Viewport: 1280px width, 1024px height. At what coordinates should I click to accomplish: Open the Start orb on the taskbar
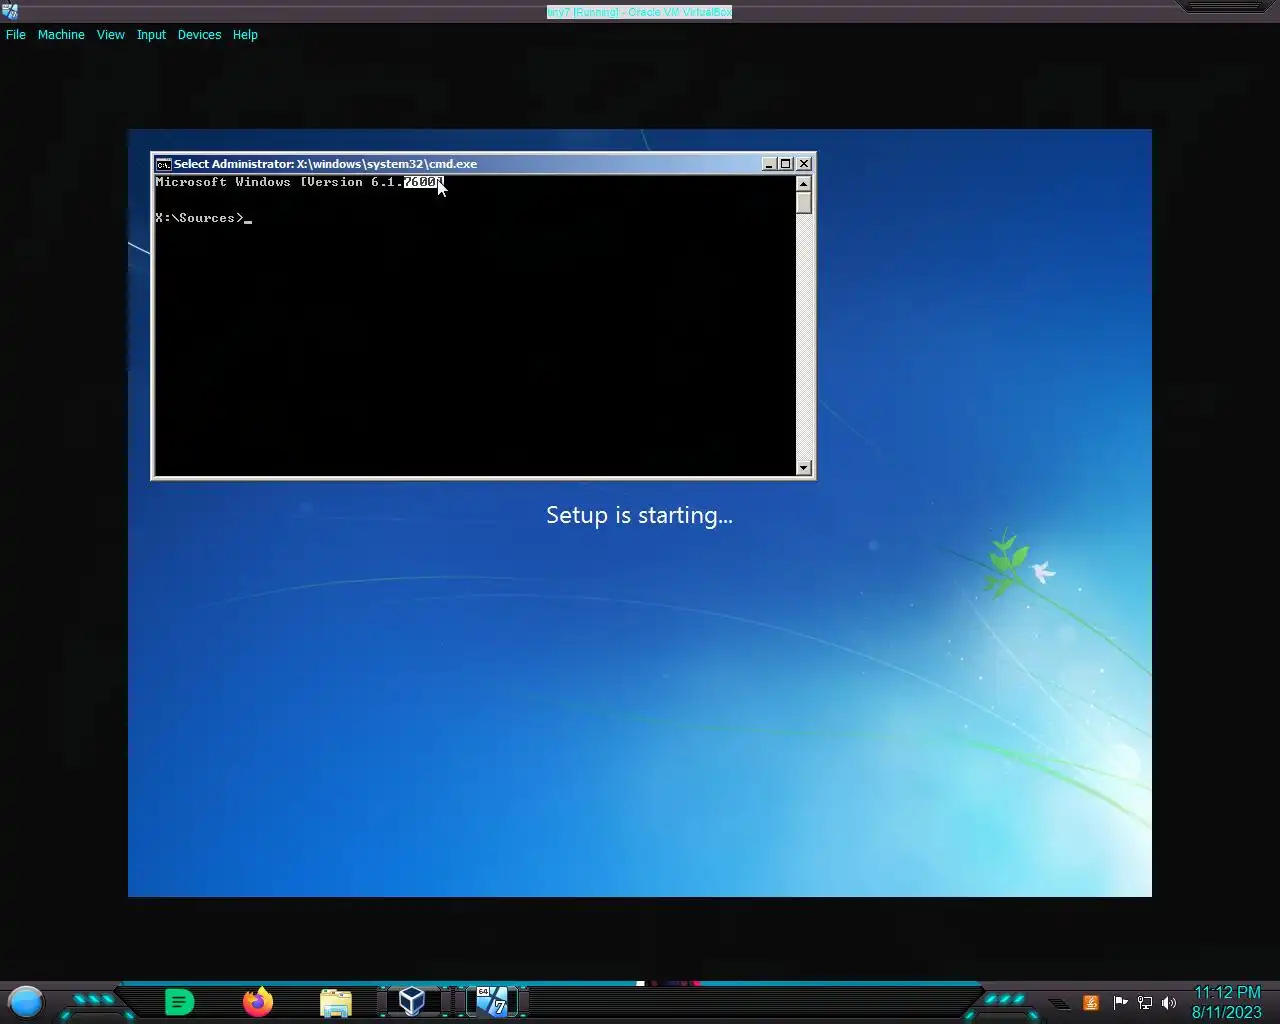pos(26,1001)
